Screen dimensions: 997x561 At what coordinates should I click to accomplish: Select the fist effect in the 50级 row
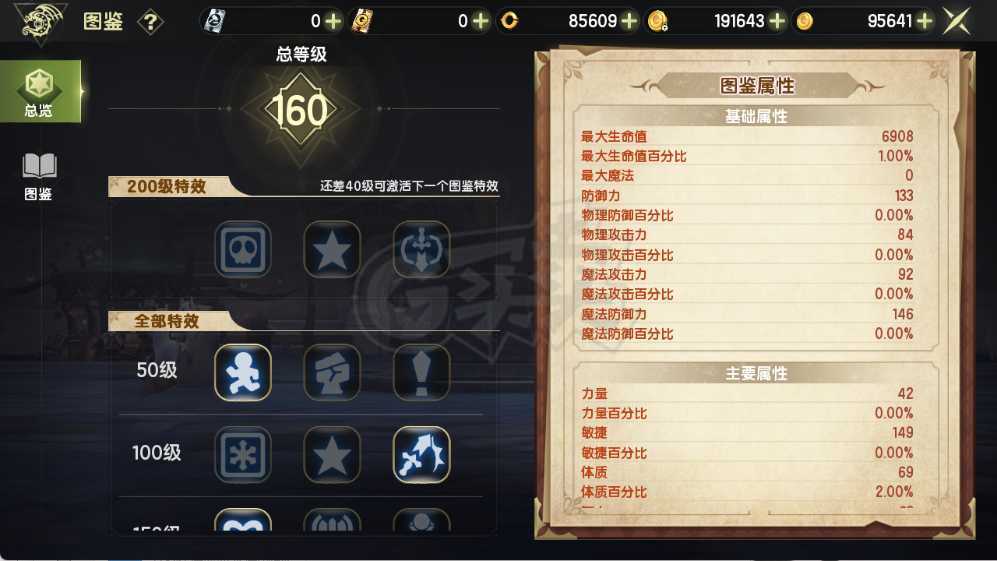[332, 372]
